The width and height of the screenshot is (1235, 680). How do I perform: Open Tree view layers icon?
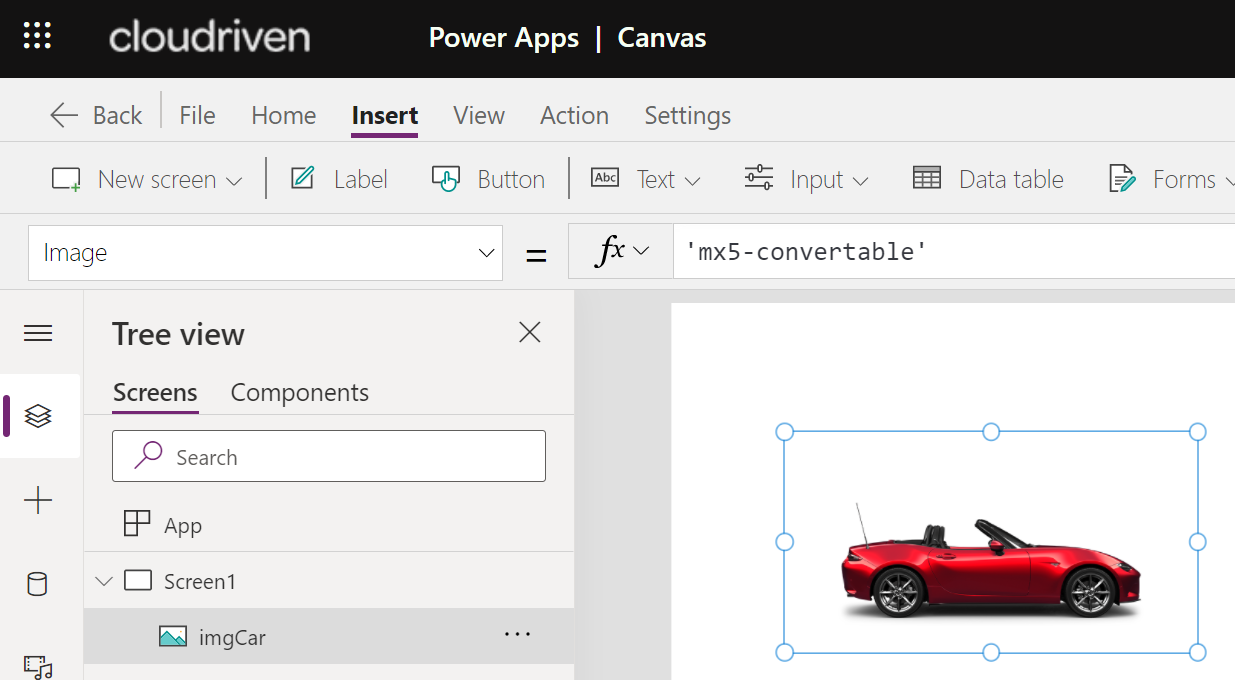pos(38,416)
